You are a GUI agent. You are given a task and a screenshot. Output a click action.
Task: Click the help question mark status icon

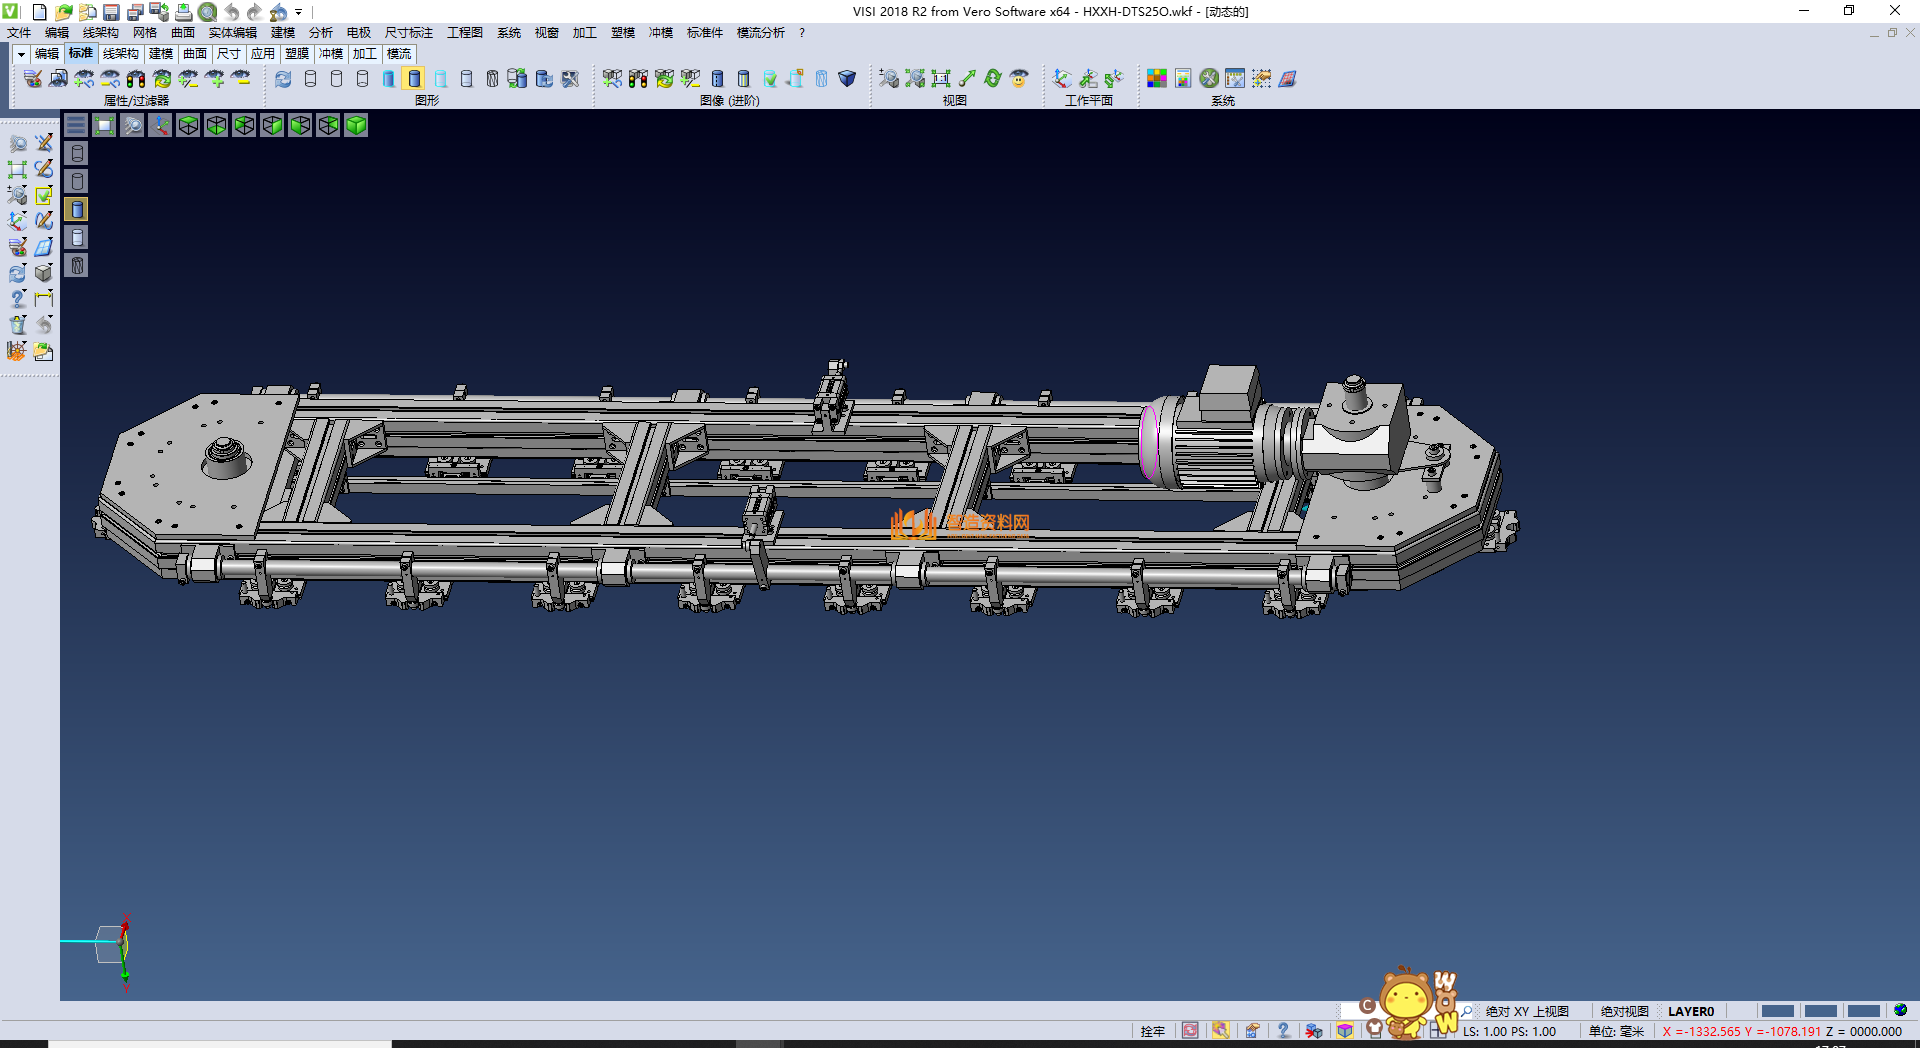[1283, 1031]
